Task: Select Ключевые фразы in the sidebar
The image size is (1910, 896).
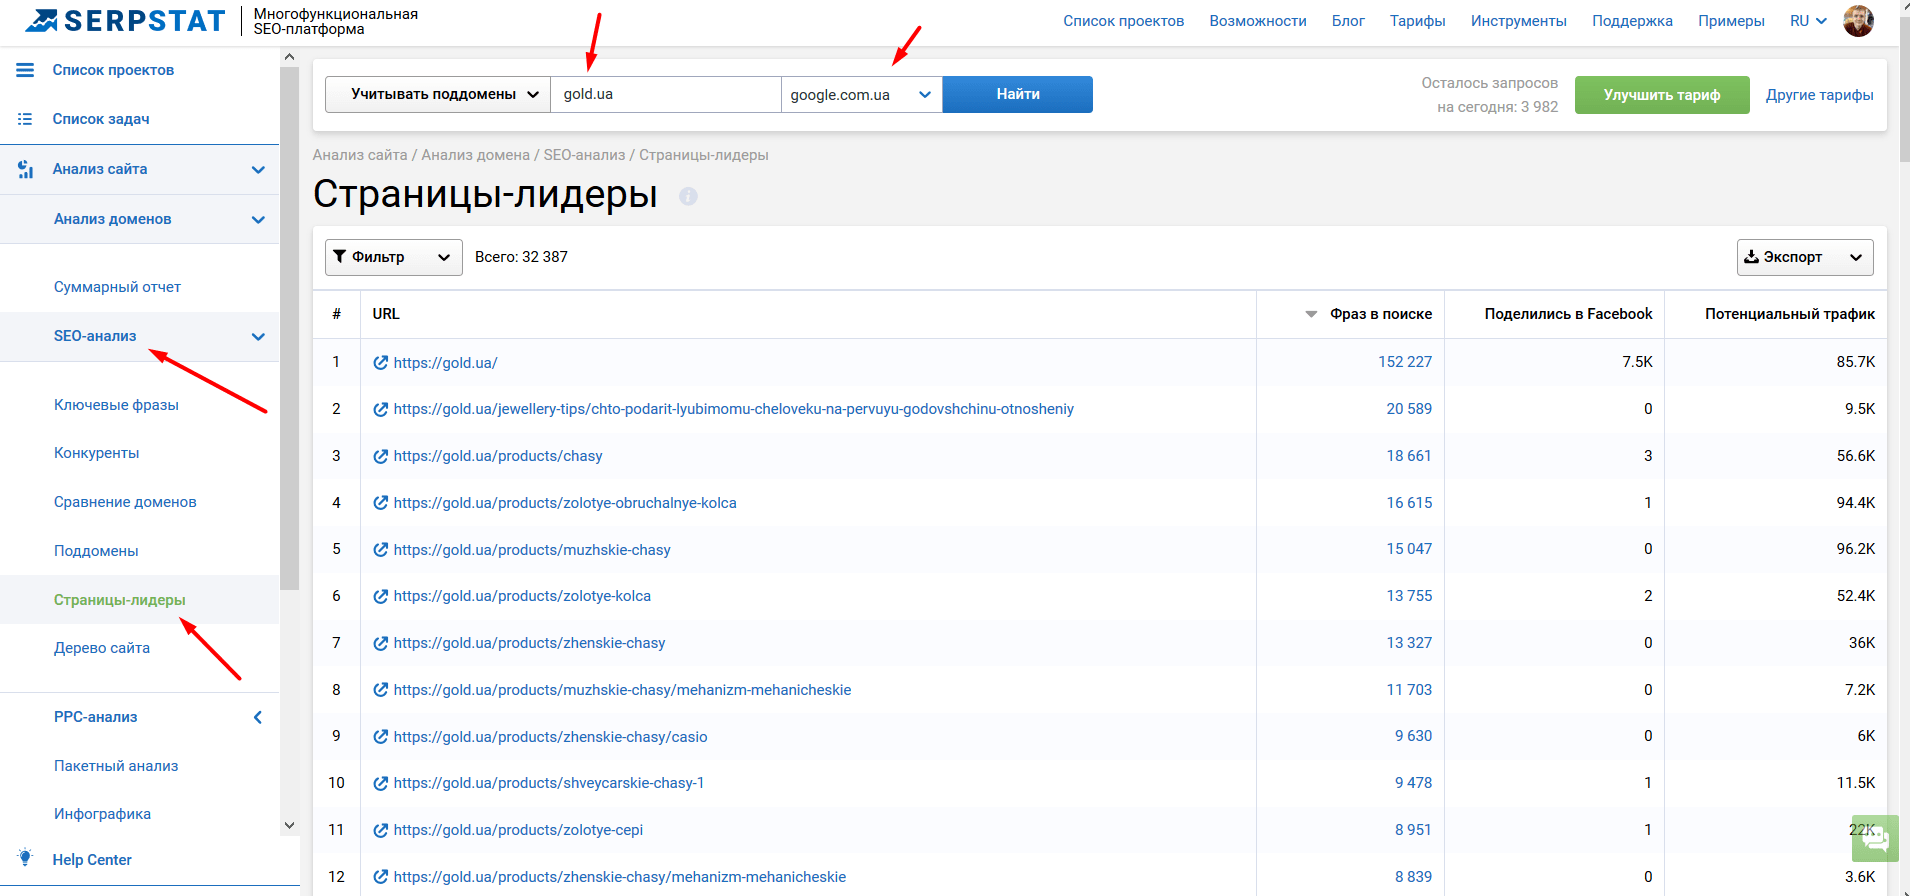Action: point(116,405)
